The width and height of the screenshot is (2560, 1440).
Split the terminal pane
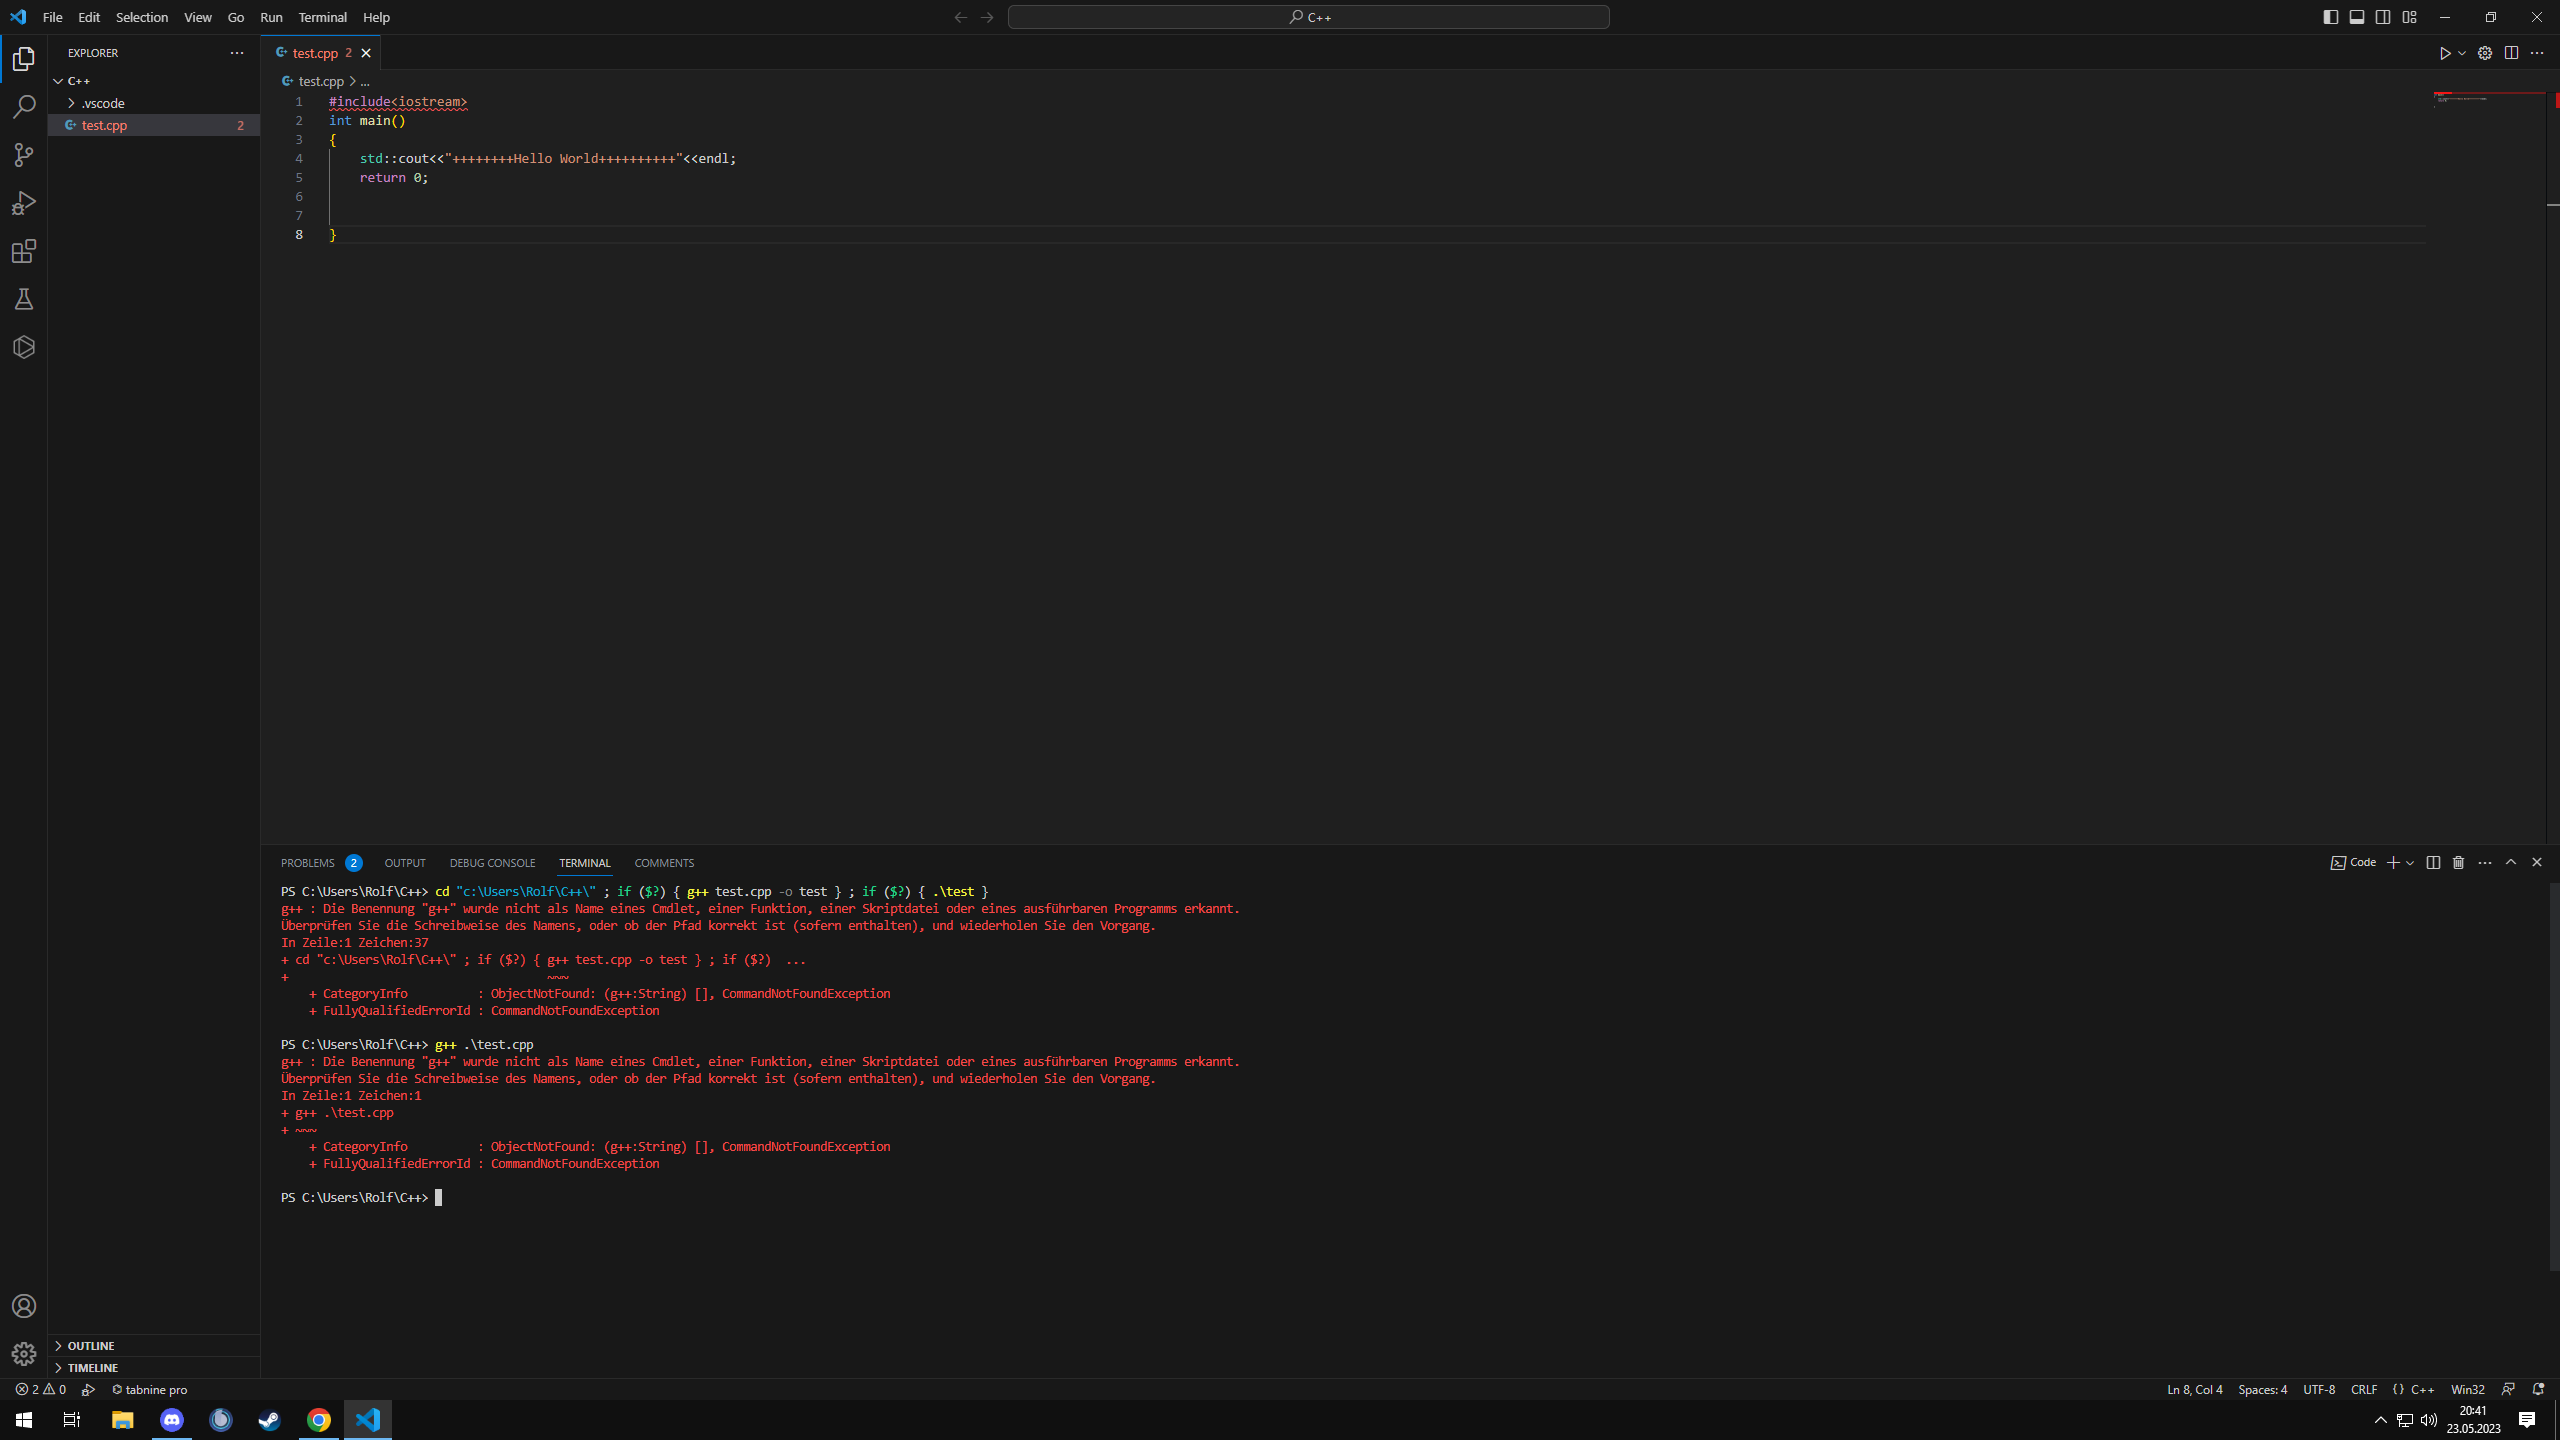(x=2433, y=862)
